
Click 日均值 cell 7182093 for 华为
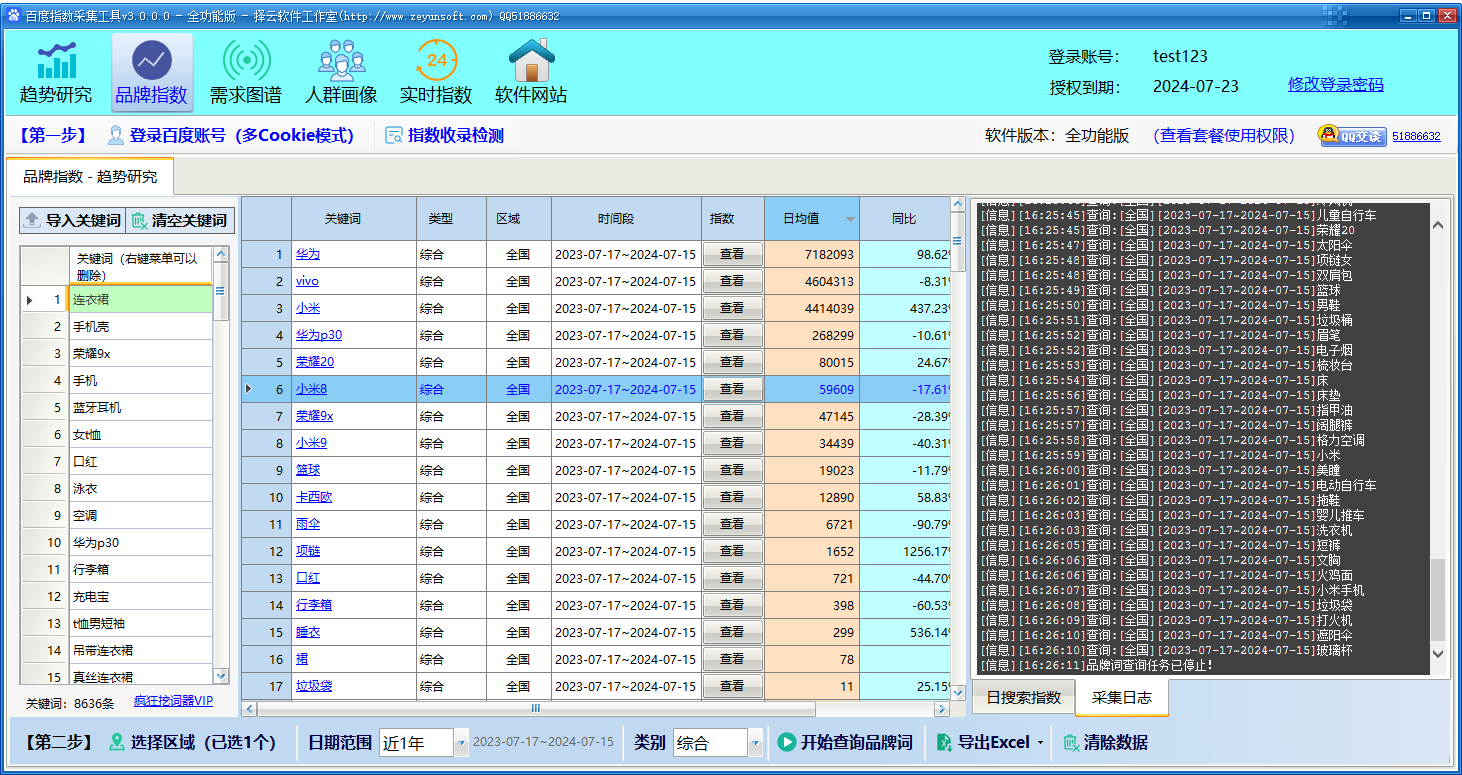click(812, 254)
